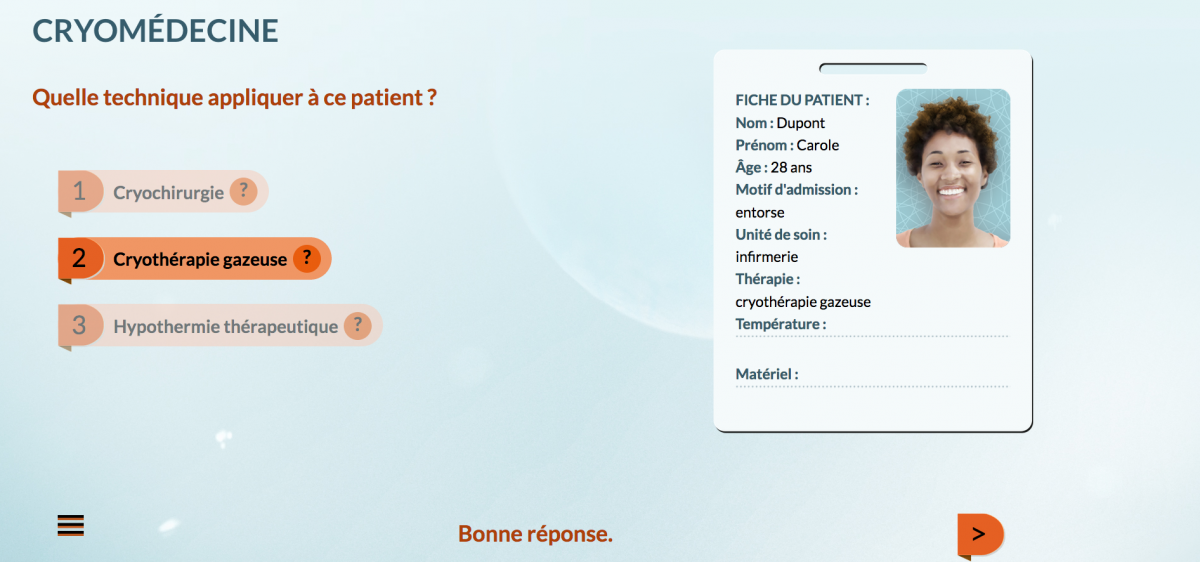
Task: Click the CRYOMÉDECINE title heading
Action: tap(156, 30)
